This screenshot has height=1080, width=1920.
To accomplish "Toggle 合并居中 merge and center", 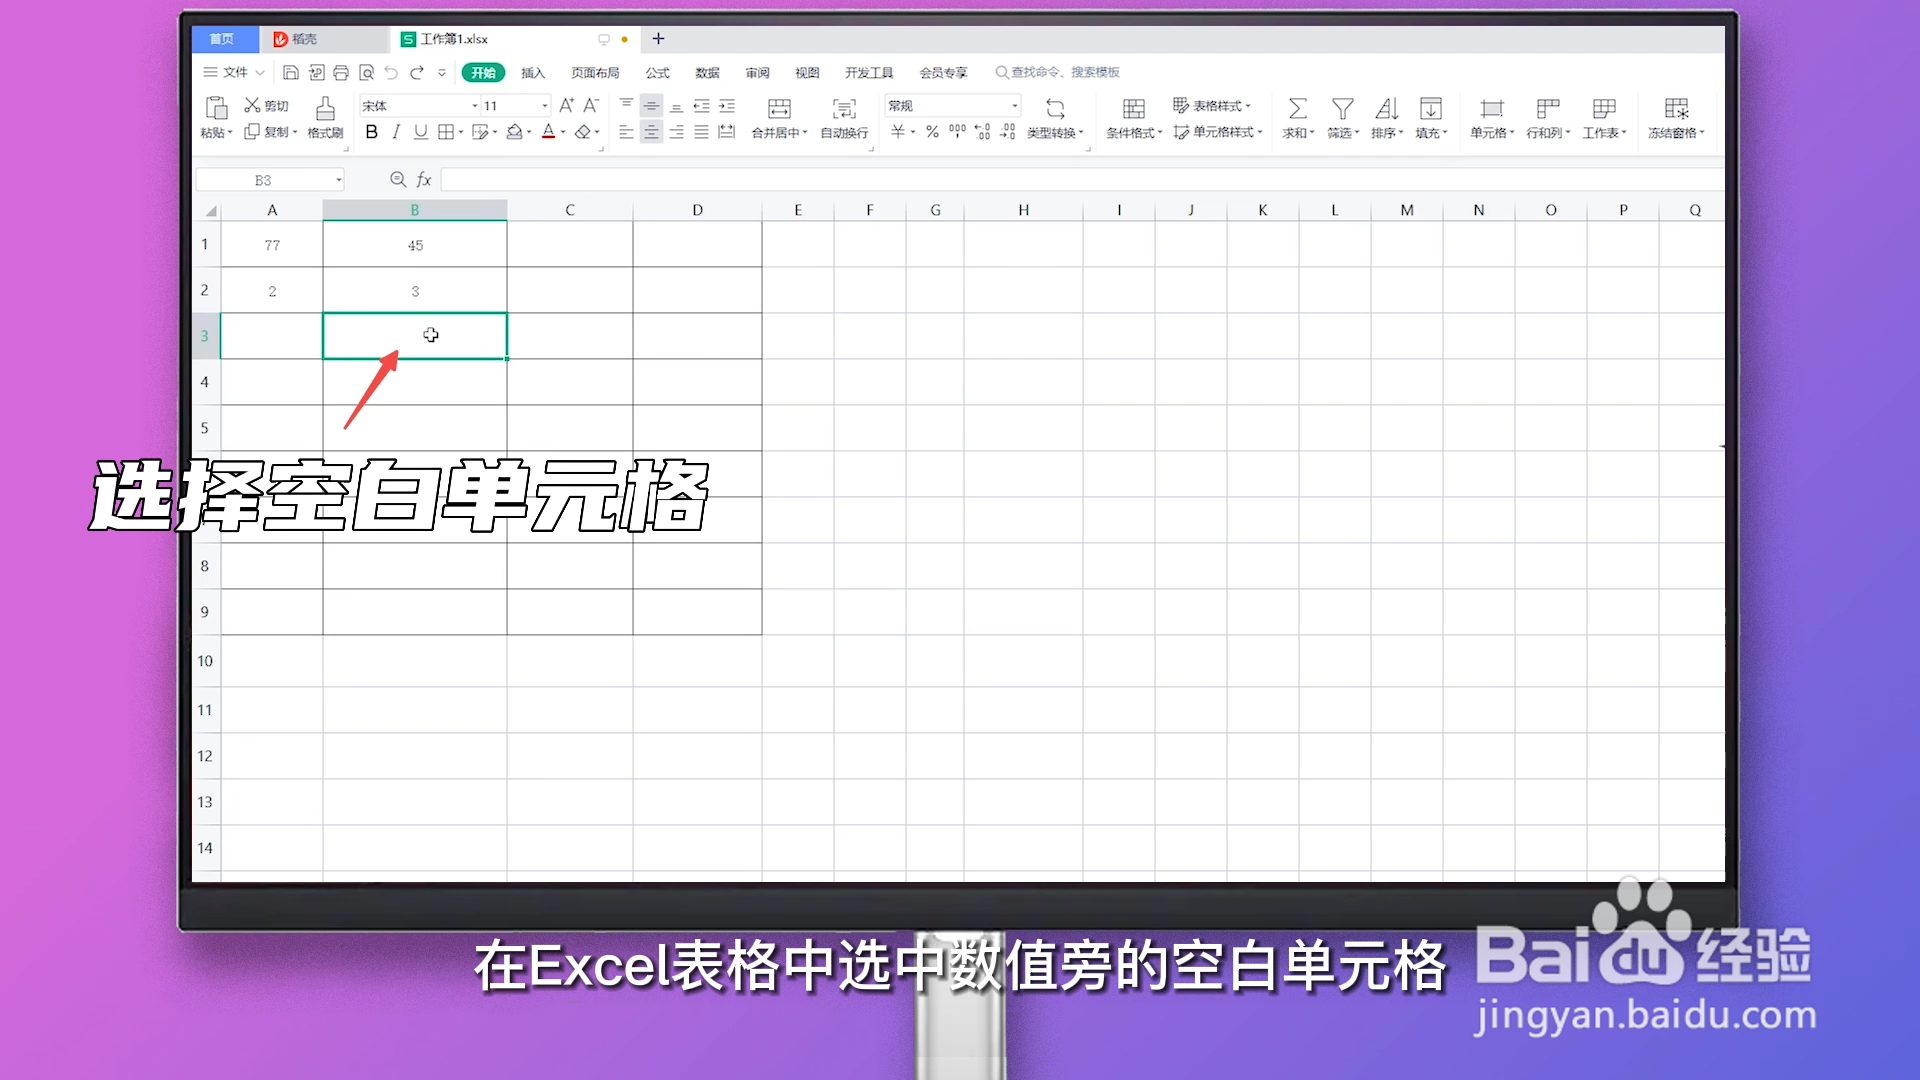I will [x=779, y=118].
